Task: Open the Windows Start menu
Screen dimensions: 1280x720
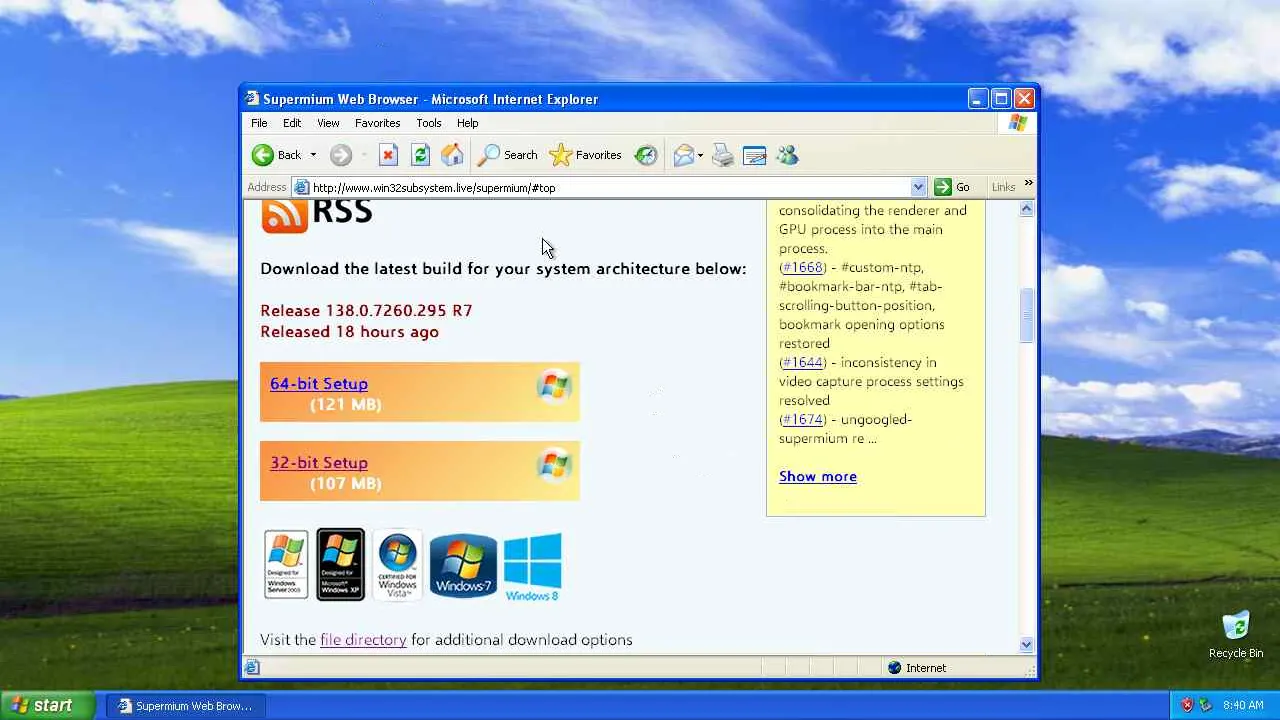Action: click(47, 705)
